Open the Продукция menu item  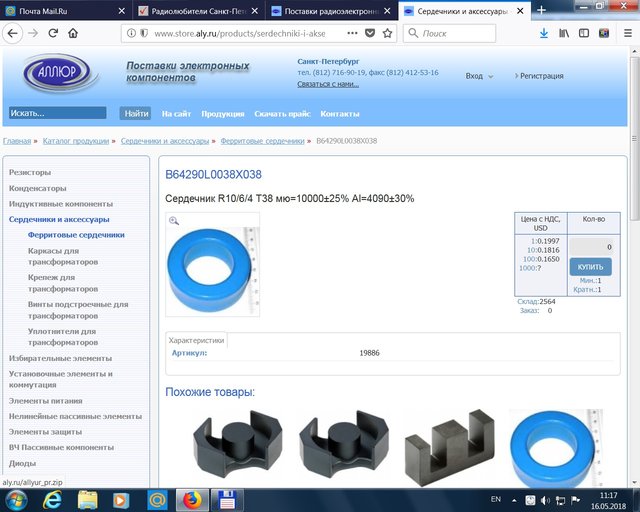[x=222, y=114]
